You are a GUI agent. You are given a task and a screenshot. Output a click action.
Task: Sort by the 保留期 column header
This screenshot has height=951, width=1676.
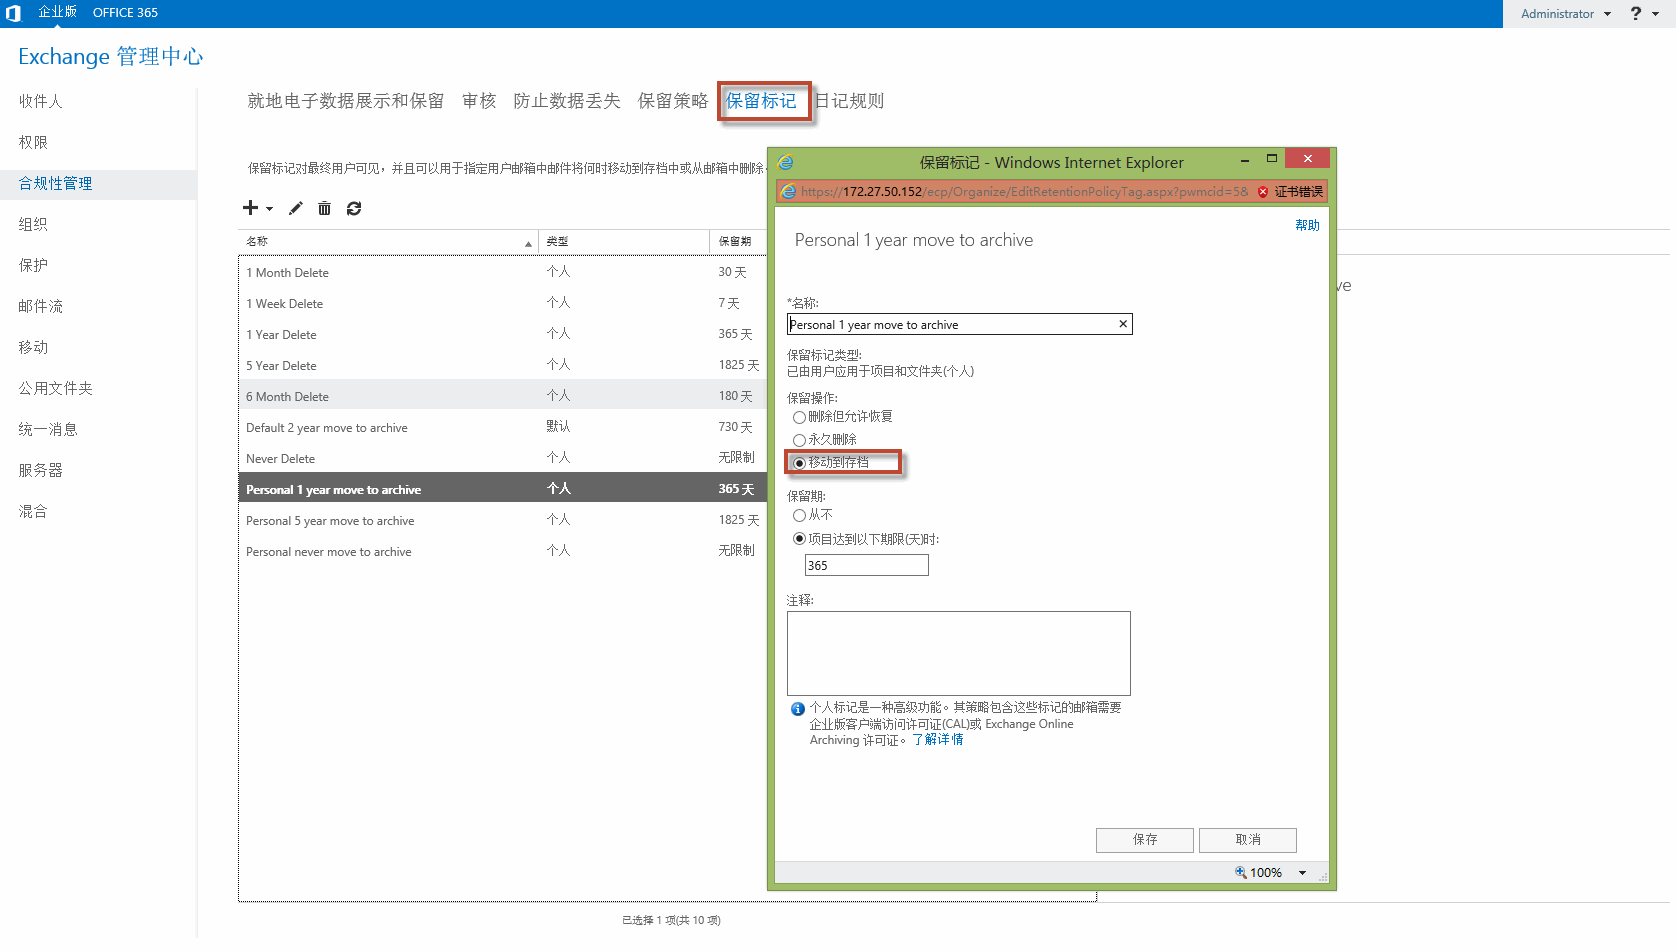point(738,241)
